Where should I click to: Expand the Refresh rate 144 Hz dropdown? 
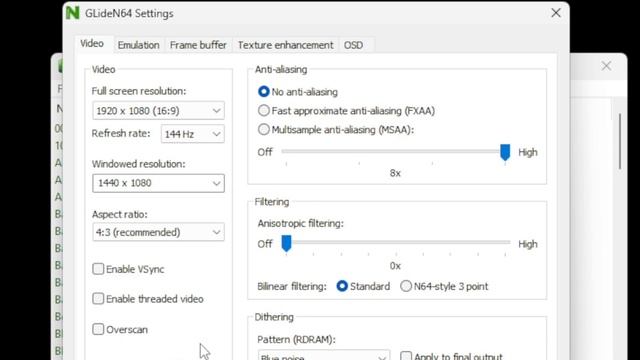193,134
